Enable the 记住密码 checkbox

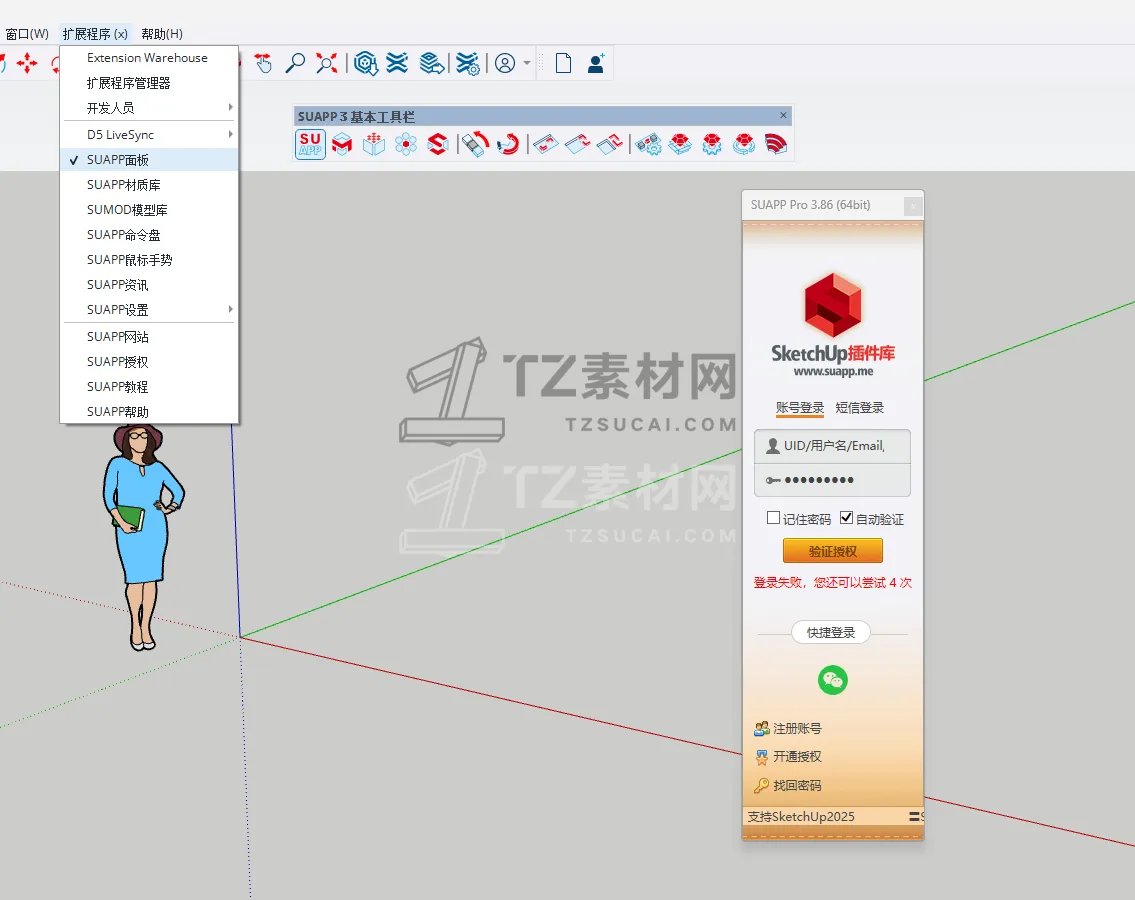pyautogui.click(x=773, y=518)
